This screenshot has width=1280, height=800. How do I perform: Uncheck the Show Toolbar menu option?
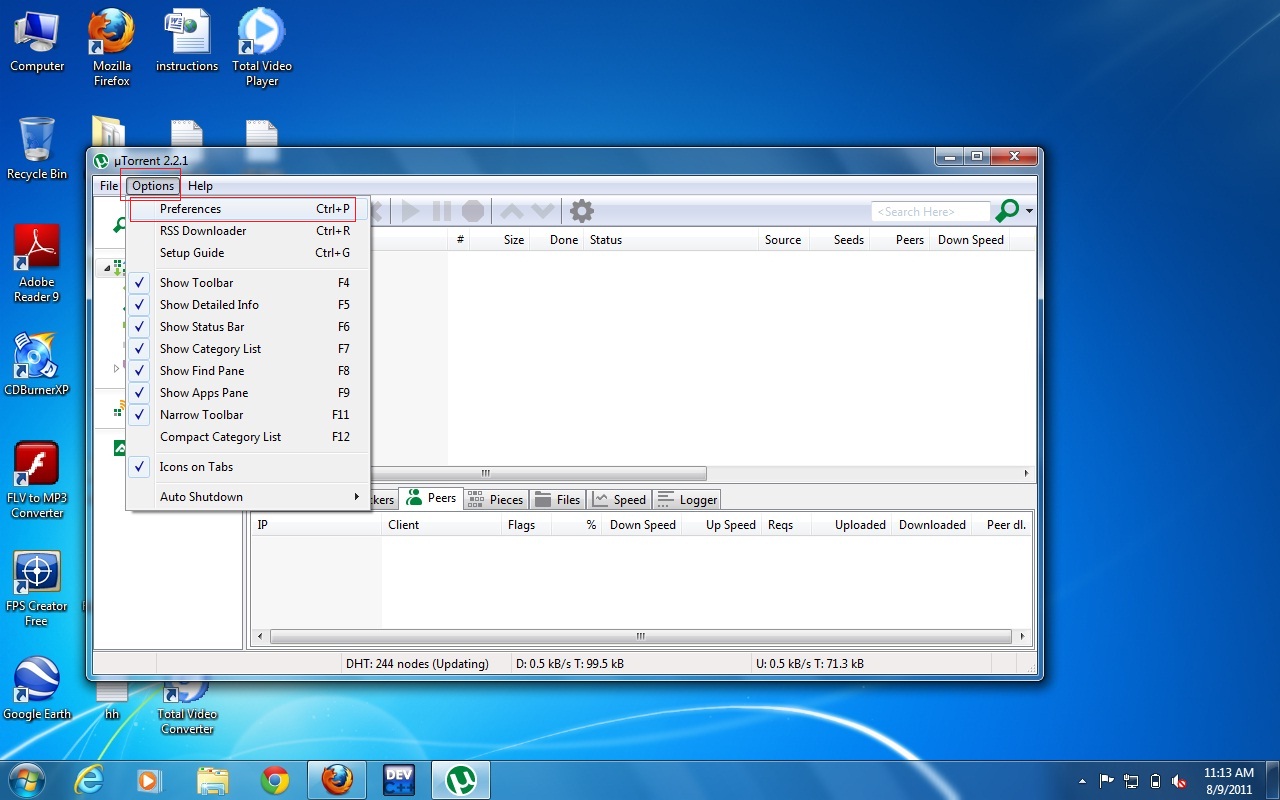coord(249,283)
